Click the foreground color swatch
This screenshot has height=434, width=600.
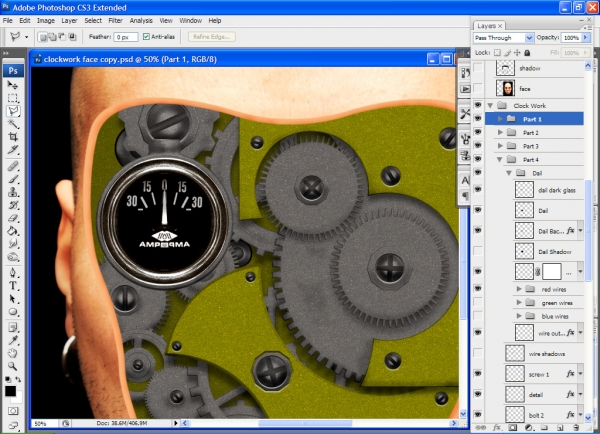point(10,391)
